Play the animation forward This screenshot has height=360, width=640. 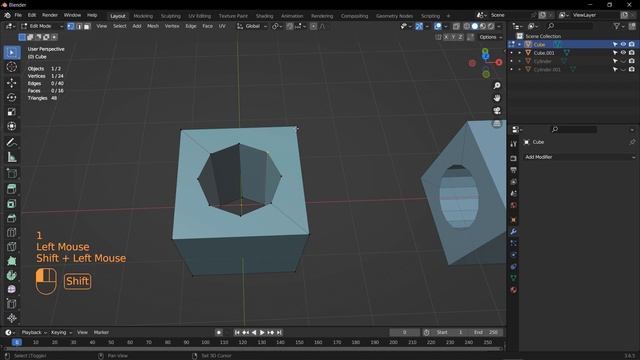[x=262, y=333]
